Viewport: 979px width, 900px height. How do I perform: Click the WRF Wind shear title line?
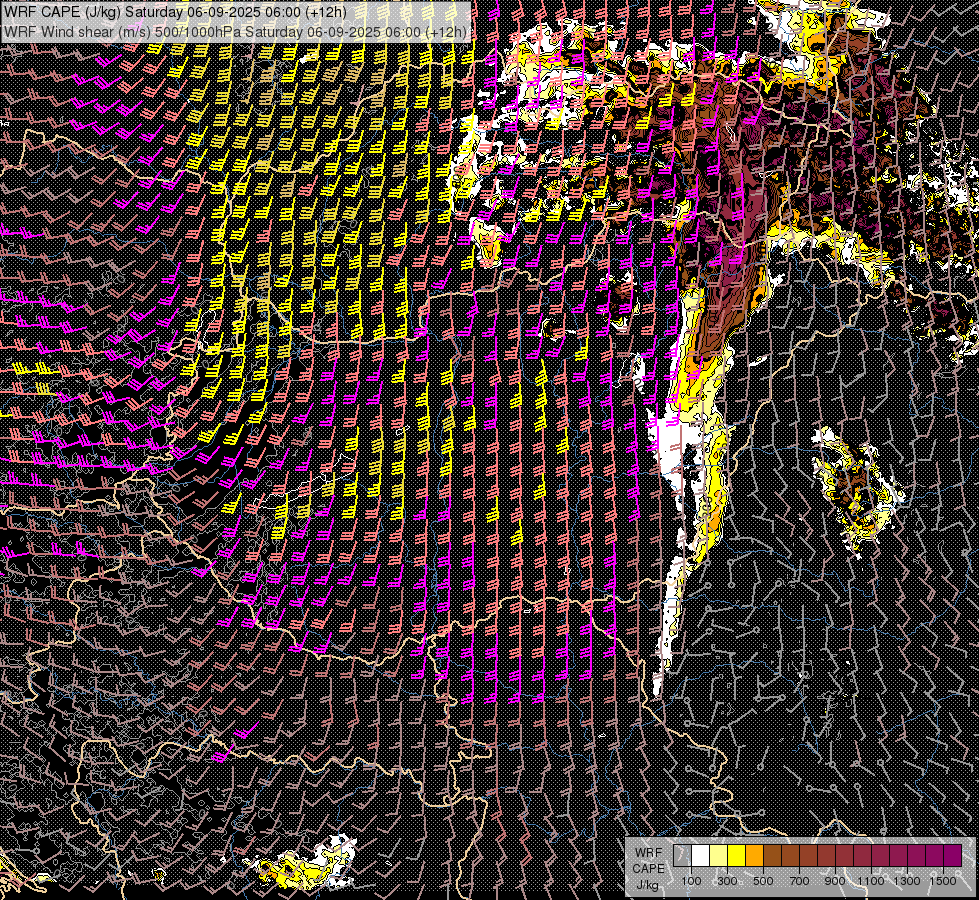click(235, 32)
